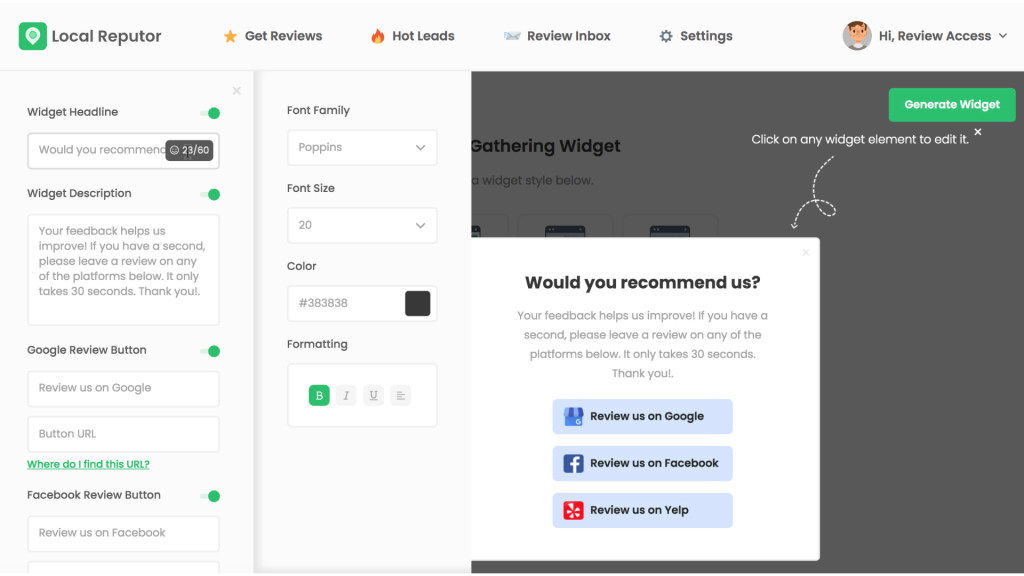
Task: Click the Local Reputor logo icon
Action: click(32, 36)
